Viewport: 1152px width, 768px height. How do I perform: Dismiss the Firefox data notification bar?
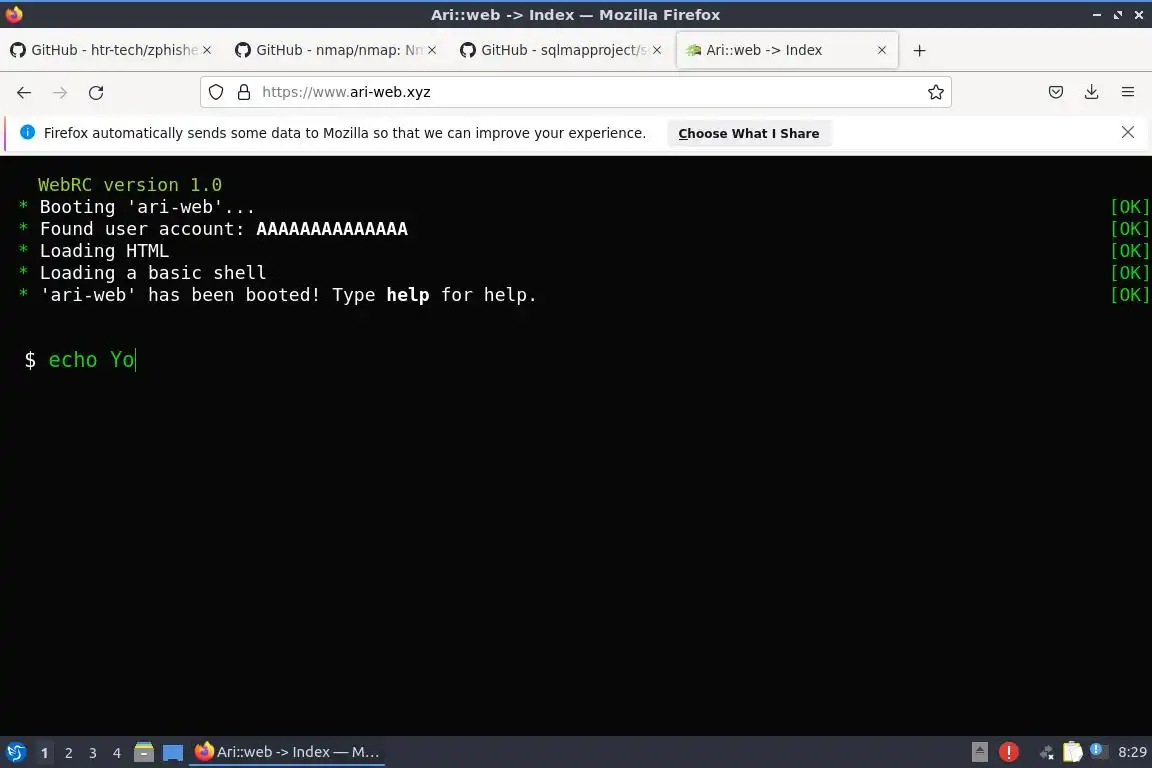click(x=1128, y=132)
